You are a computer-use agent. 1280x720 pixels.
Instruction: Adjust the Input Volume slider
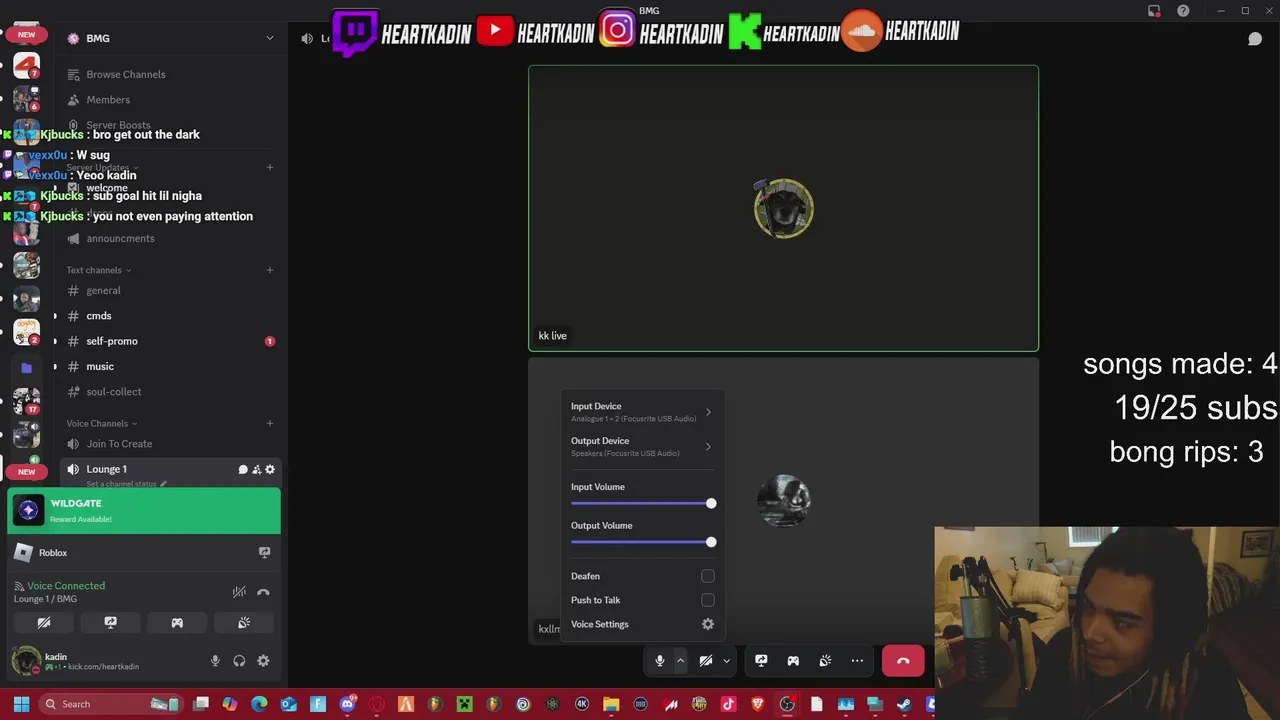[x=641, y=503]
